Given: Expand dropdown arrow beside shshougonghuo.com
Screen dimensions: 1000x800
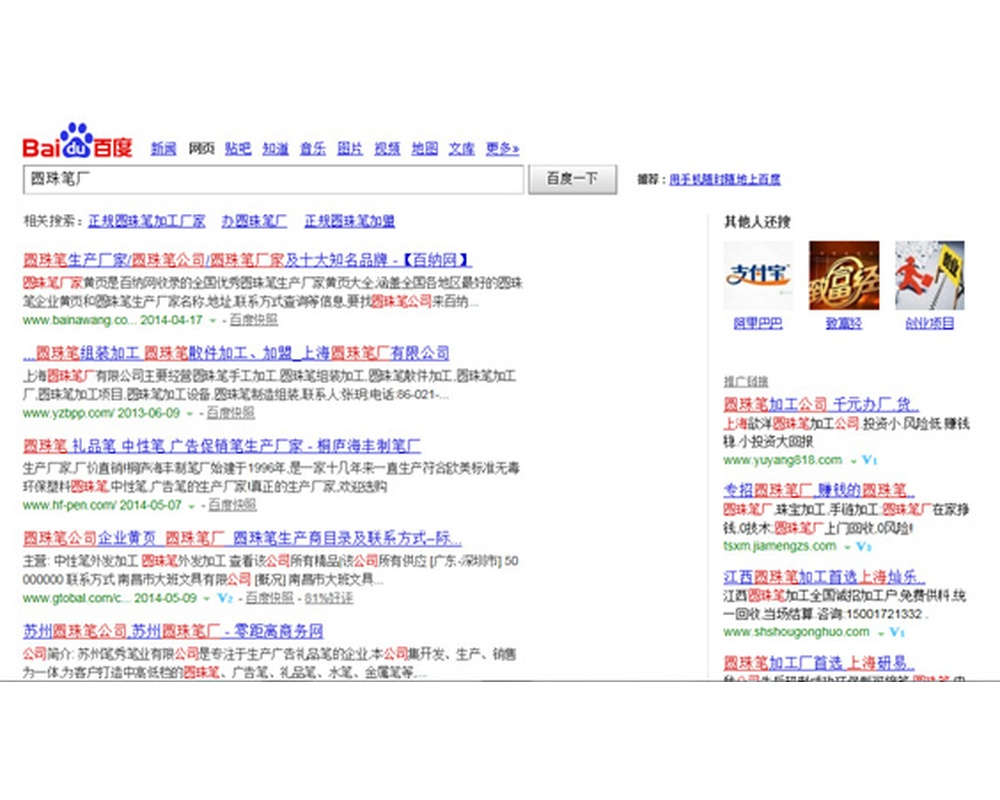Looking at the screenshot, I should pyautogui.click(x=881, y=633).
